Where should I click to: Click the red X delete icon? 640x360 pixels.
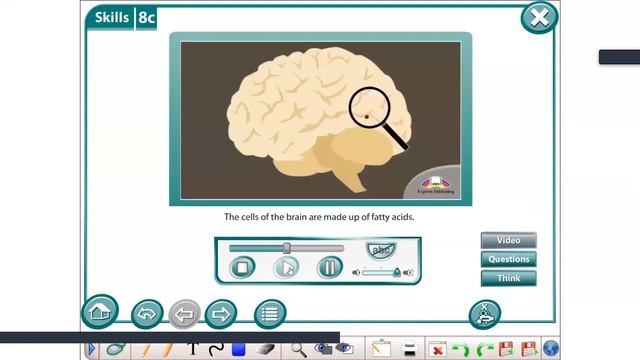click(438, 350)
